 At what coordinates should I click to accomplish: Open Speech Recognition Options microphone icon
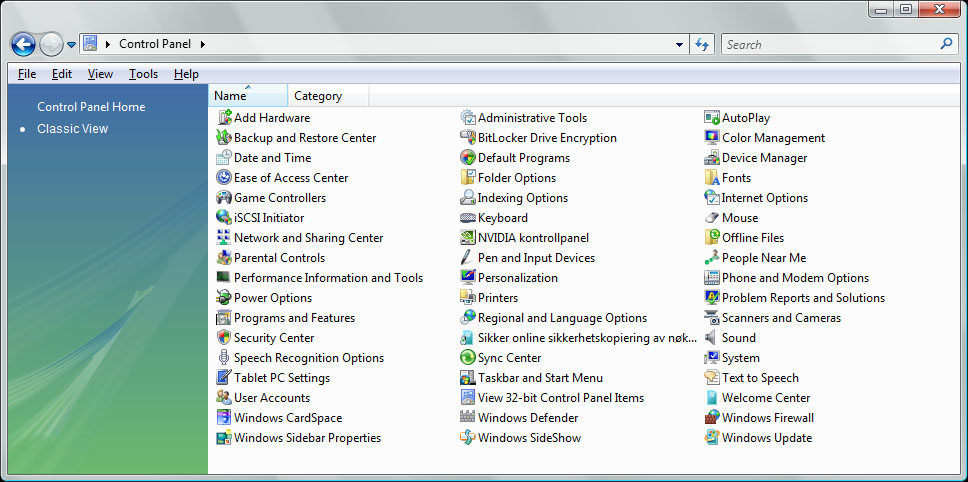point(223,357)
